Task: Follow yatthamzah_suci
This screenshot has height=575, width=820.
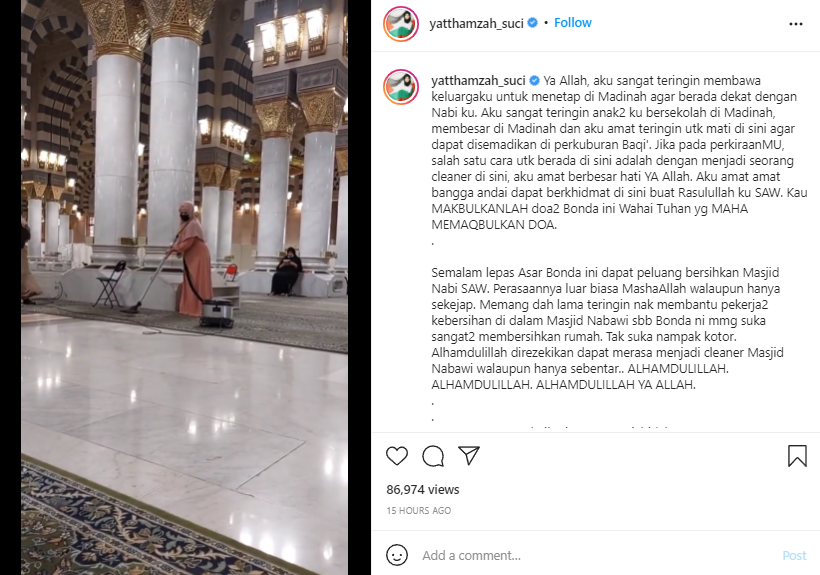Action: 573,23
